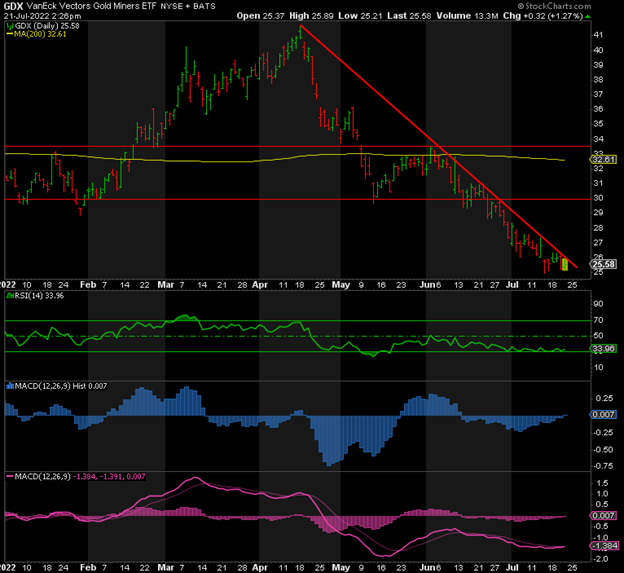Screen dimensions: 624x573
Task: Click the green 33.96 RSI value tag
Action: pyautogui.click(x=603, y=349)
